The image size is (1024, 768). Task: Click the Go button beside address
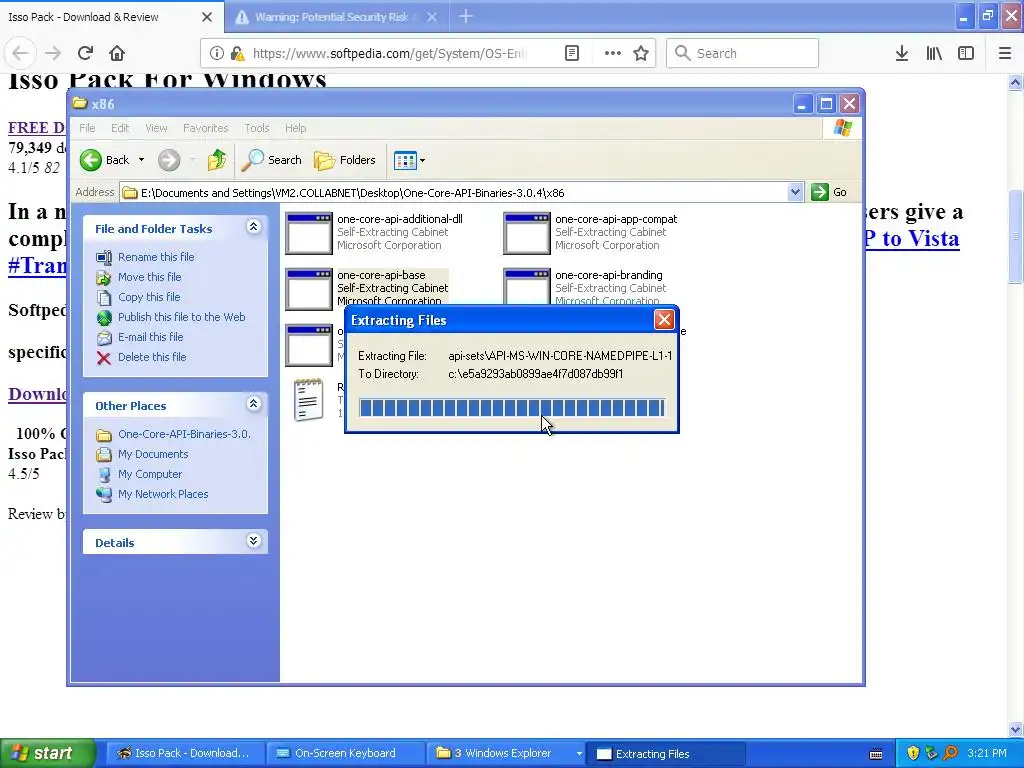[829, 193]
